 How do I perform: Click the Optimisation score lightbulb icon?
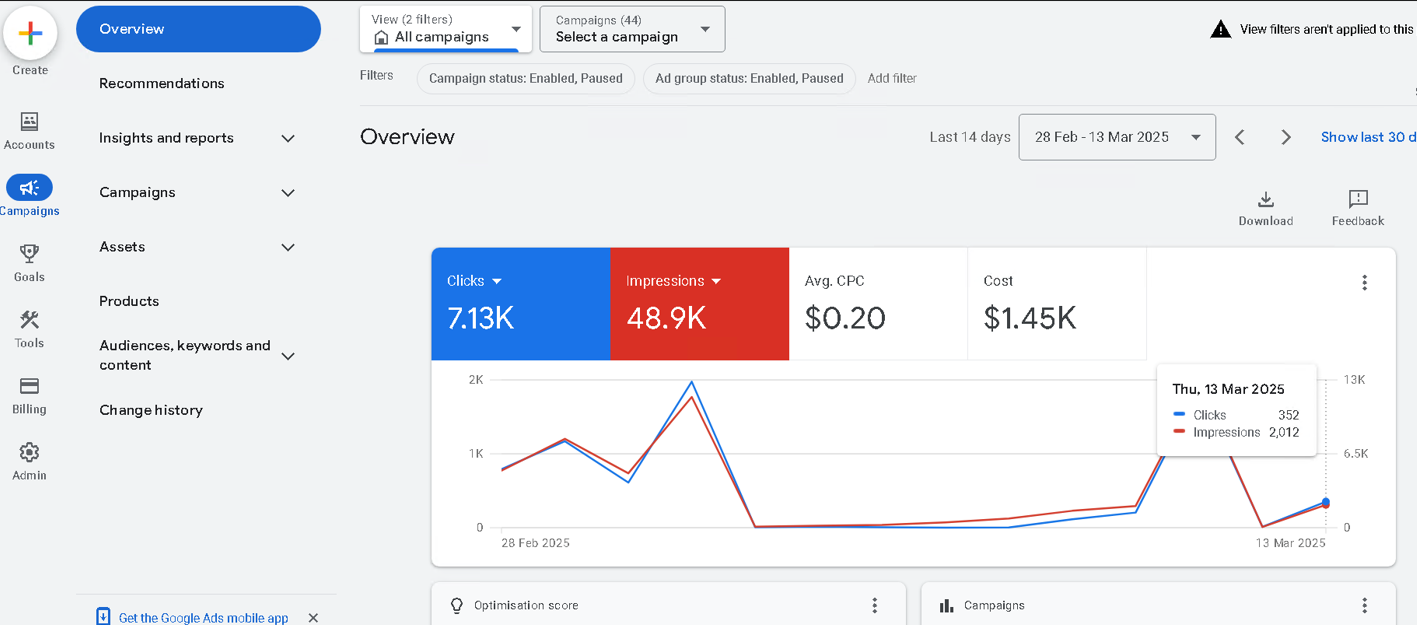point(457,605)
